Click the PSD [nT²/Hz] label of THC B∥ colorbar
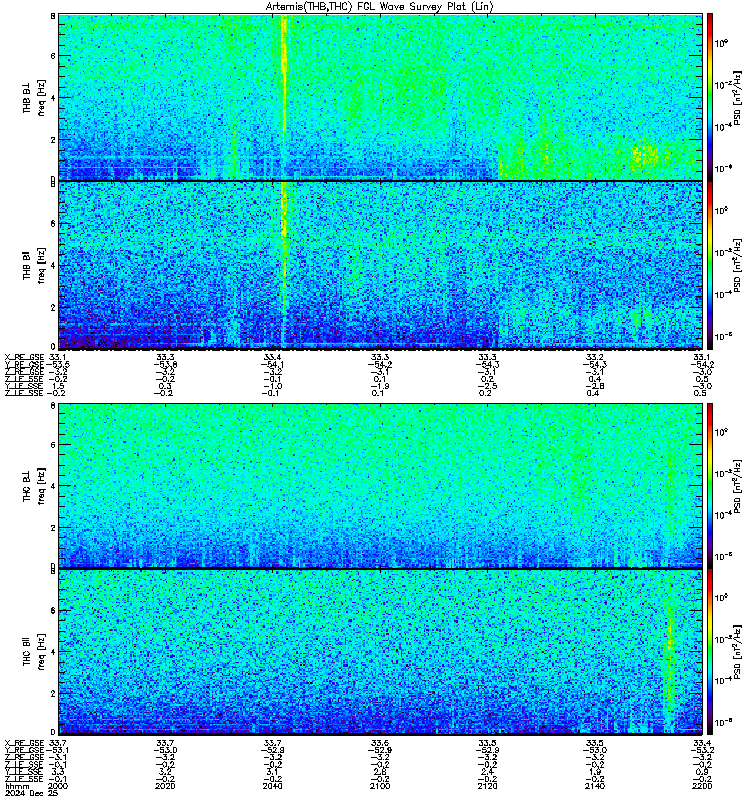The height and width of the screenshot is (800, 750). point(738,652)
